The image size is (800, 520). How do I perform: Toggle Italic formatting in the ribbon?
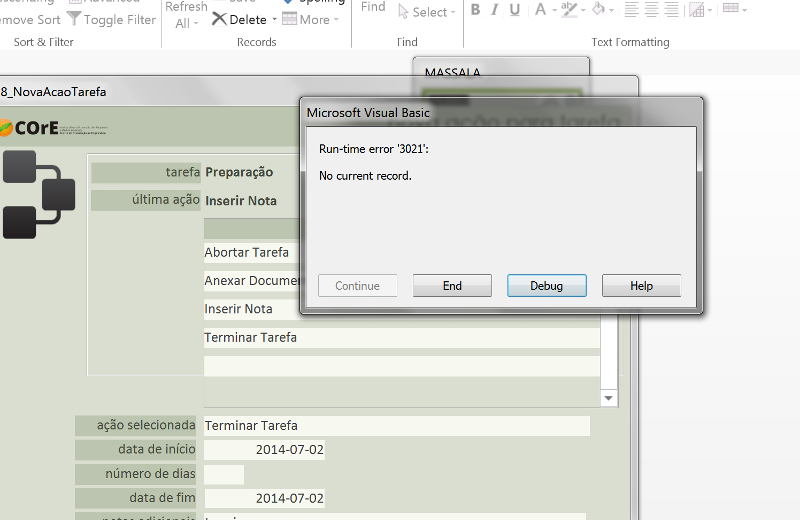pos(494,10)
